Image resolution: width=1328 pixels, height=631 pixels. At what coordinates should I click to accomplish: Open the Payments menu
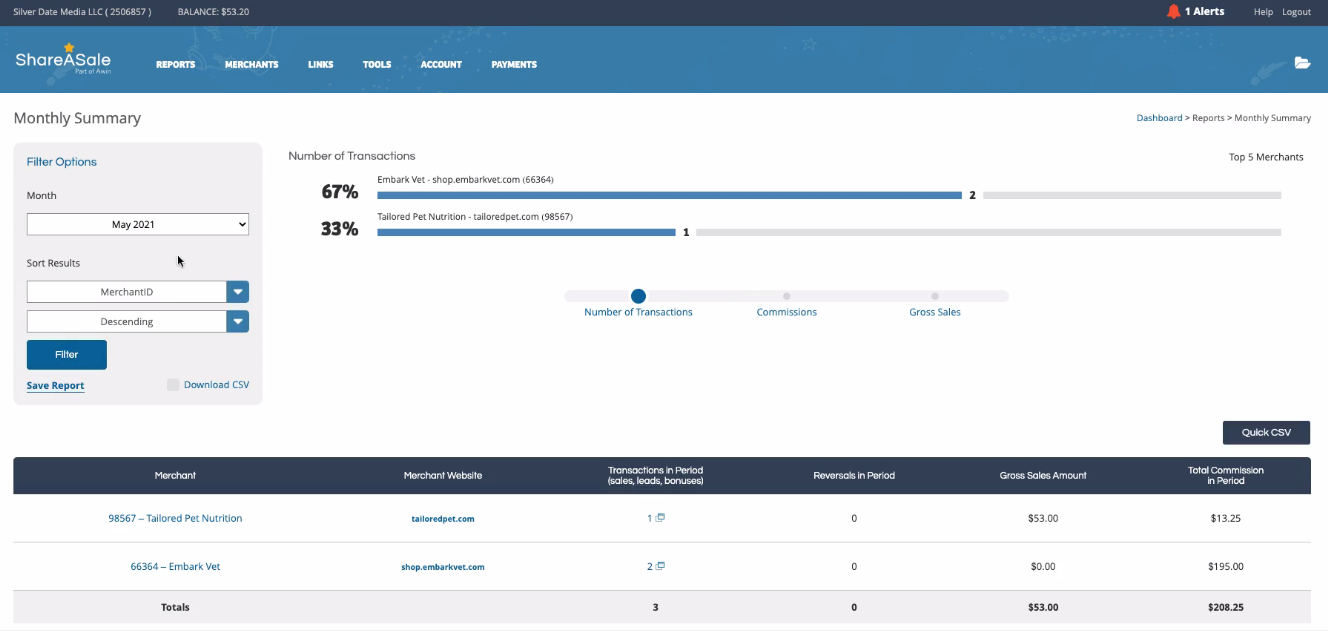click(x=514, y=64)
